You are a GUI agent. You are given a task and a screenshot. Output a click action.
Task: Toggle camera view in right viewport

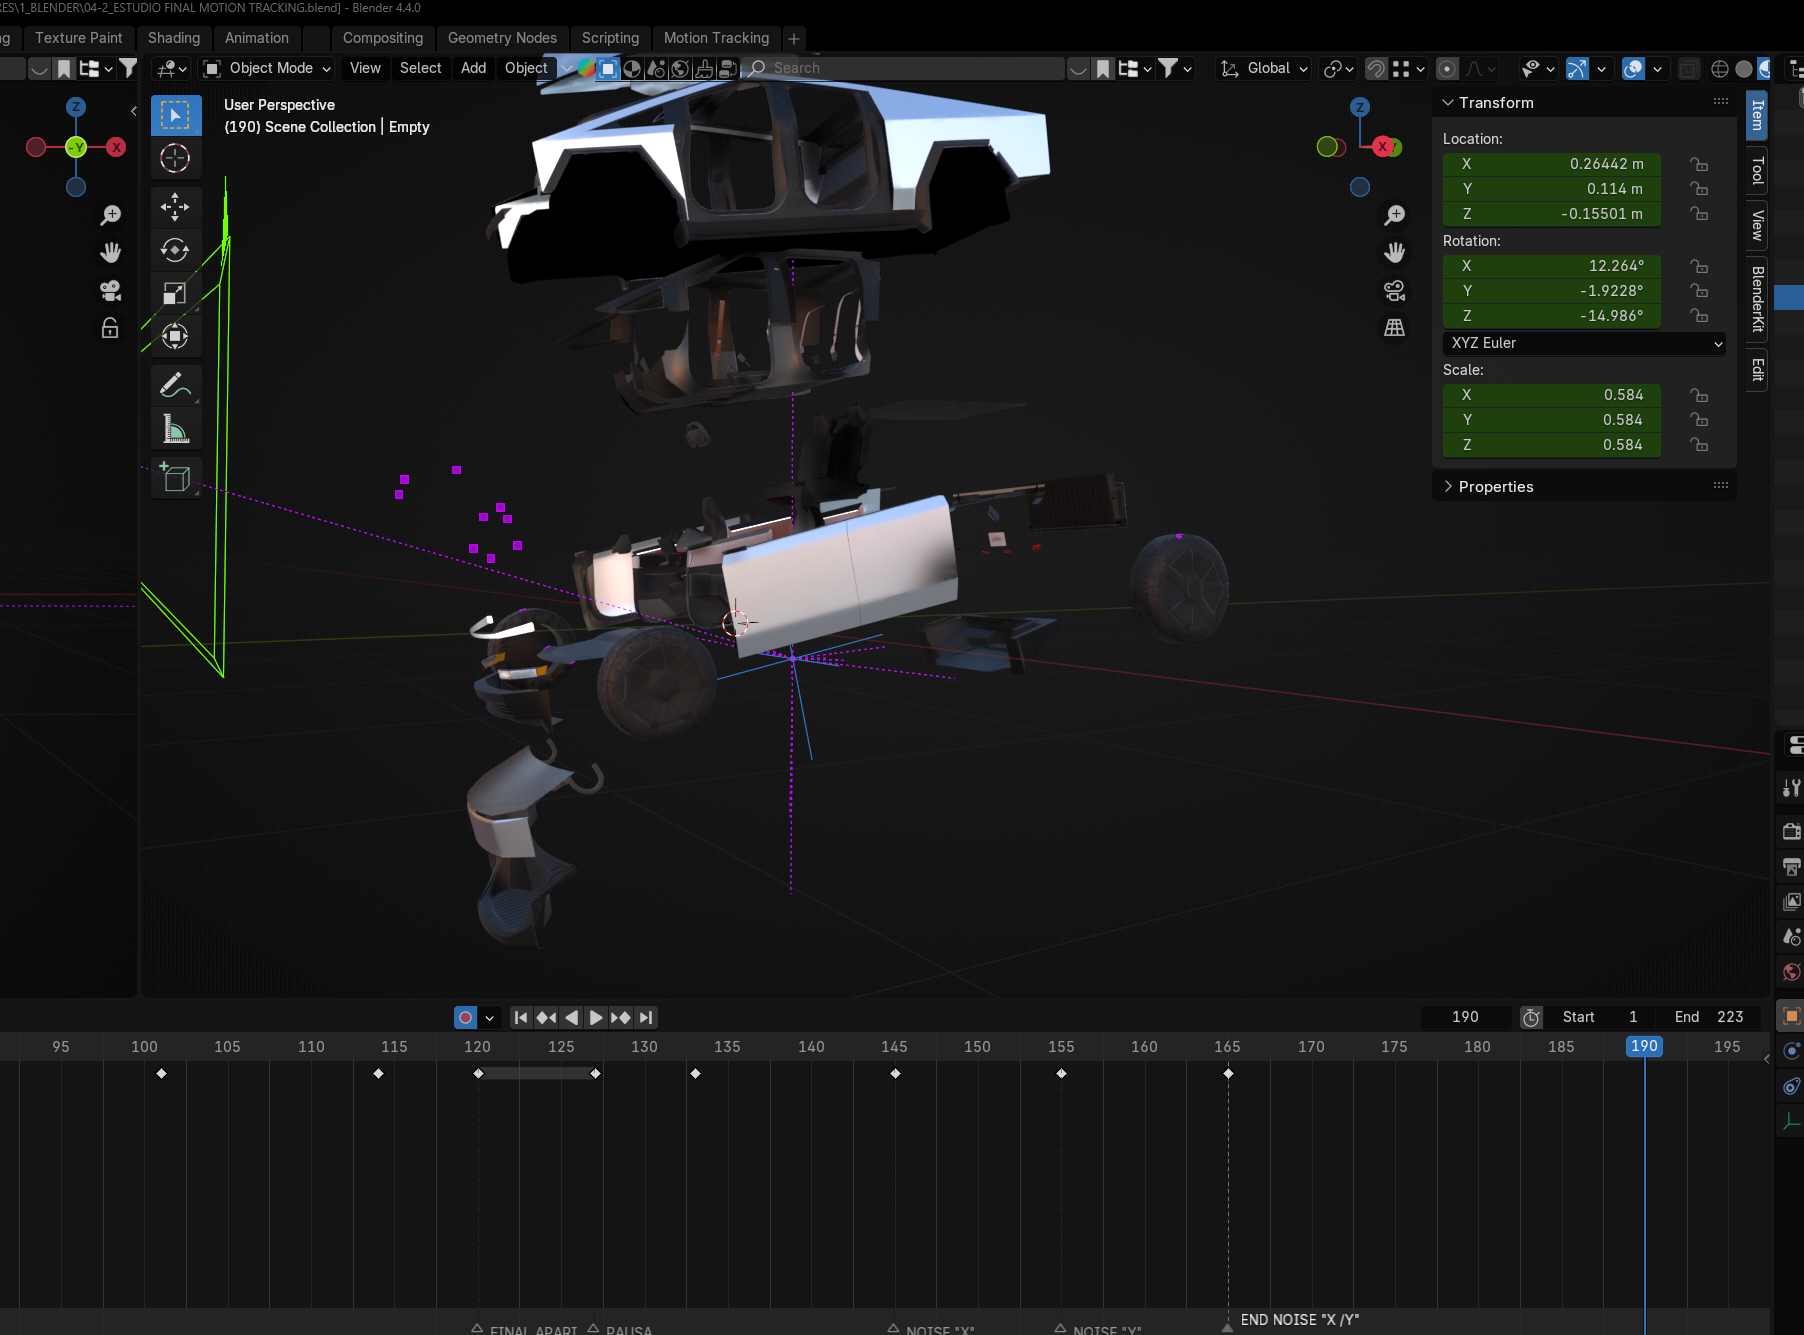1394,290
